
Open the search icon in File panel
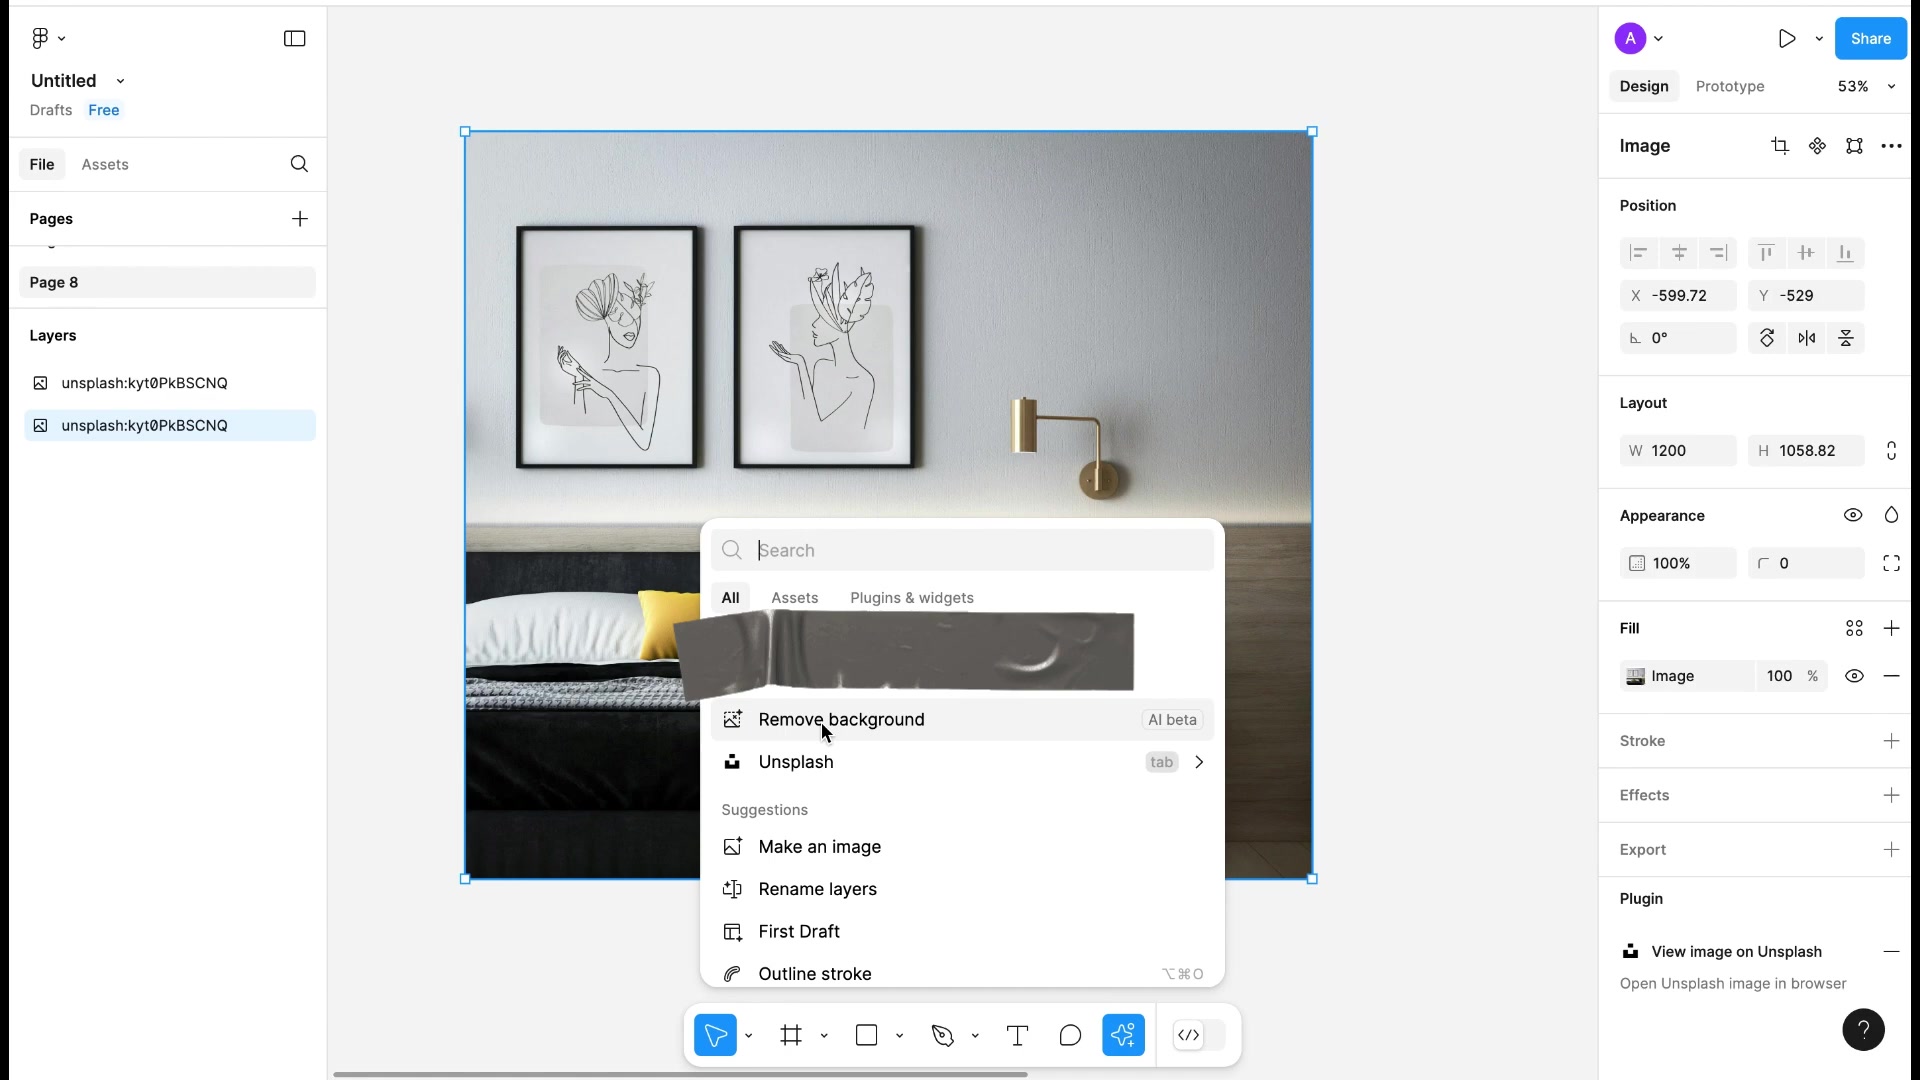[299, 164]
